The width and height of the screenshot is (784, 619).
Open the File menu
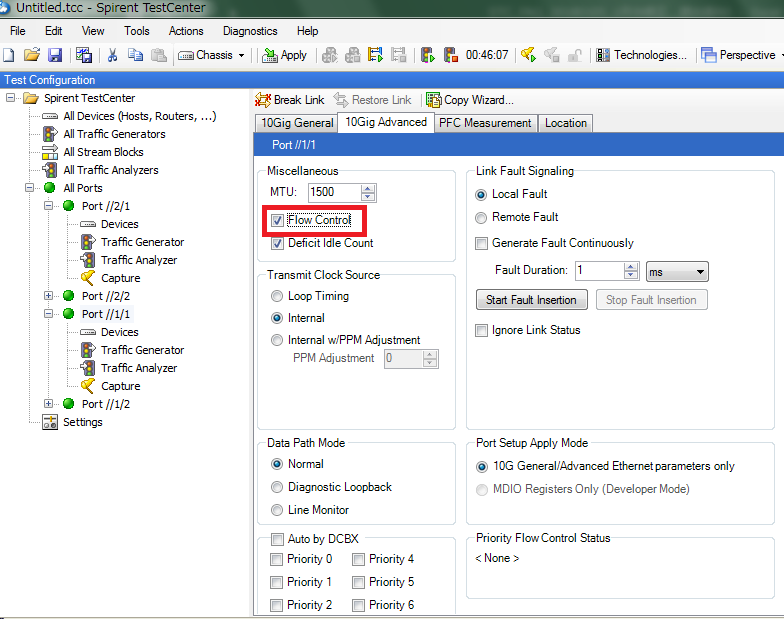[18, 31]
